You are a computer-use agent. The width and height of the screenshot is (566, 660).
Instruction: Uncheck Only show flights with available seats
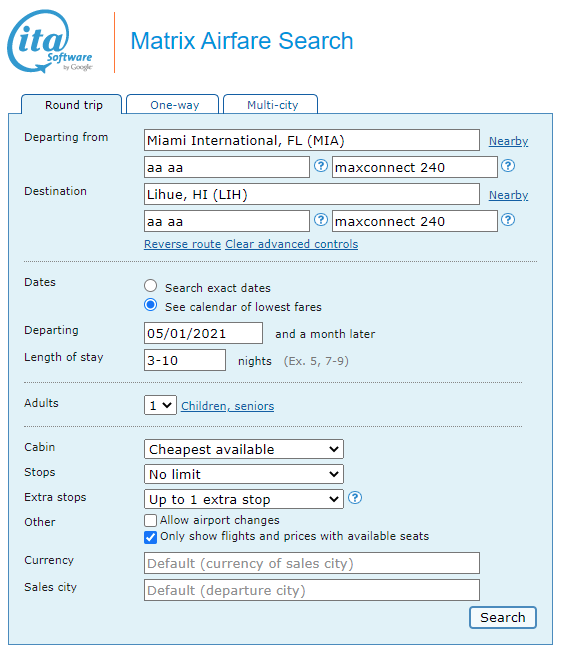coord(150,537)
